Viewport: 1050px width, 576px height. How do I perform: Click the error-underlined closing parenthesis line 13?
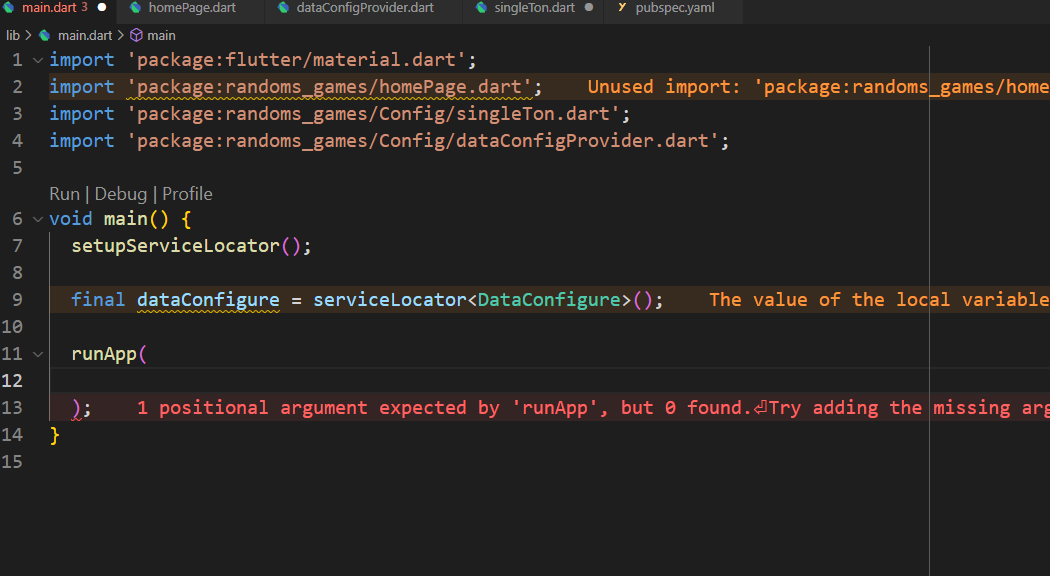76,408
